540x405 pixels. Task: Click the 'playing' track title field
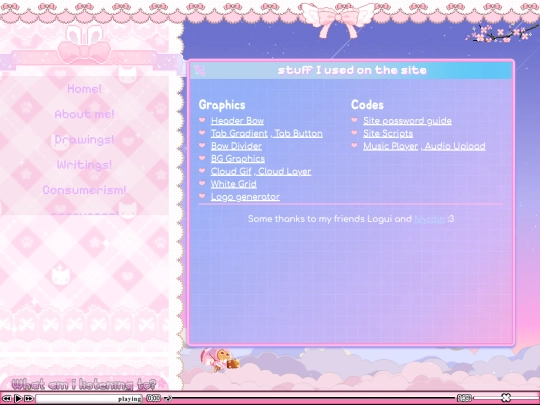pyautogui.click(x=90, y=399)
